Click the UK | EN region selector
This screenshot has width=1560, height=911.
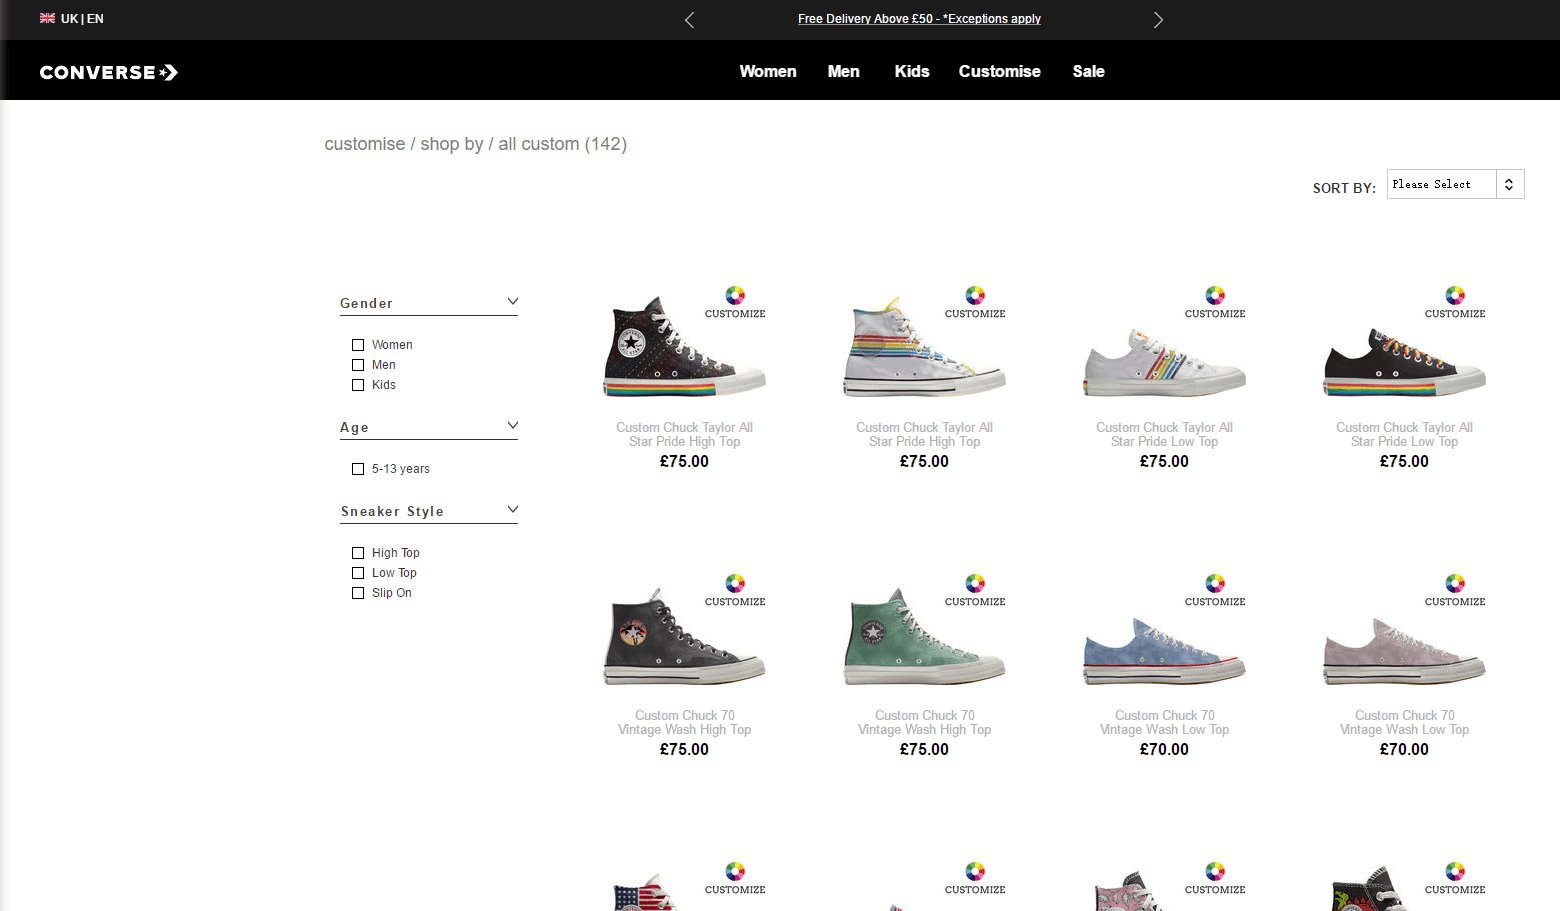pos(72,18)
